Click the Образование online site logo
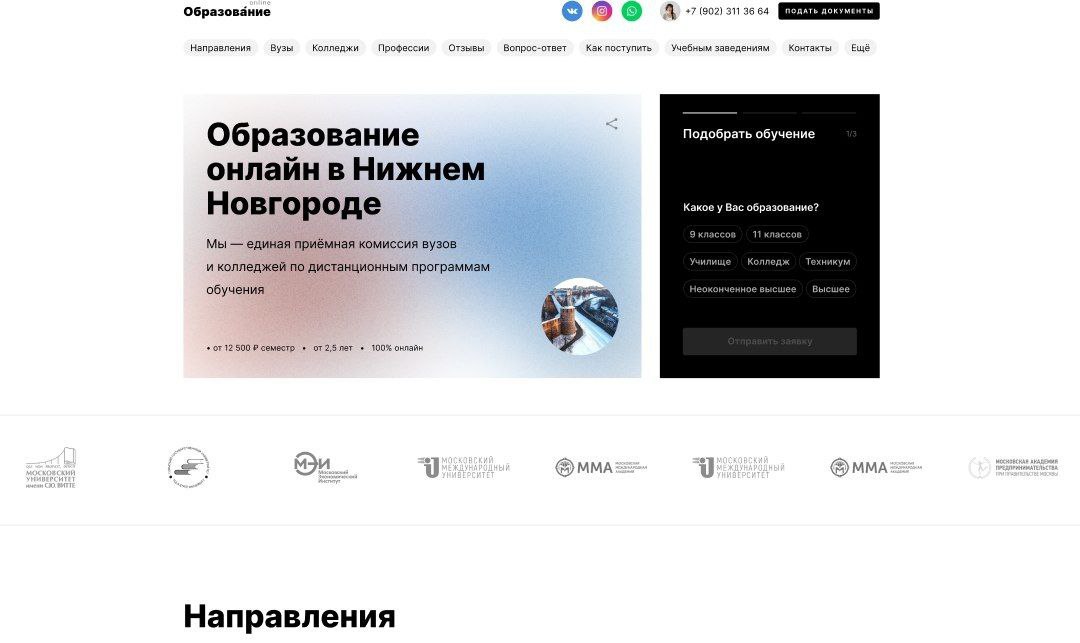Image resolution: width=1080 pixels, height=643 pixels. (x=227, y=10)
